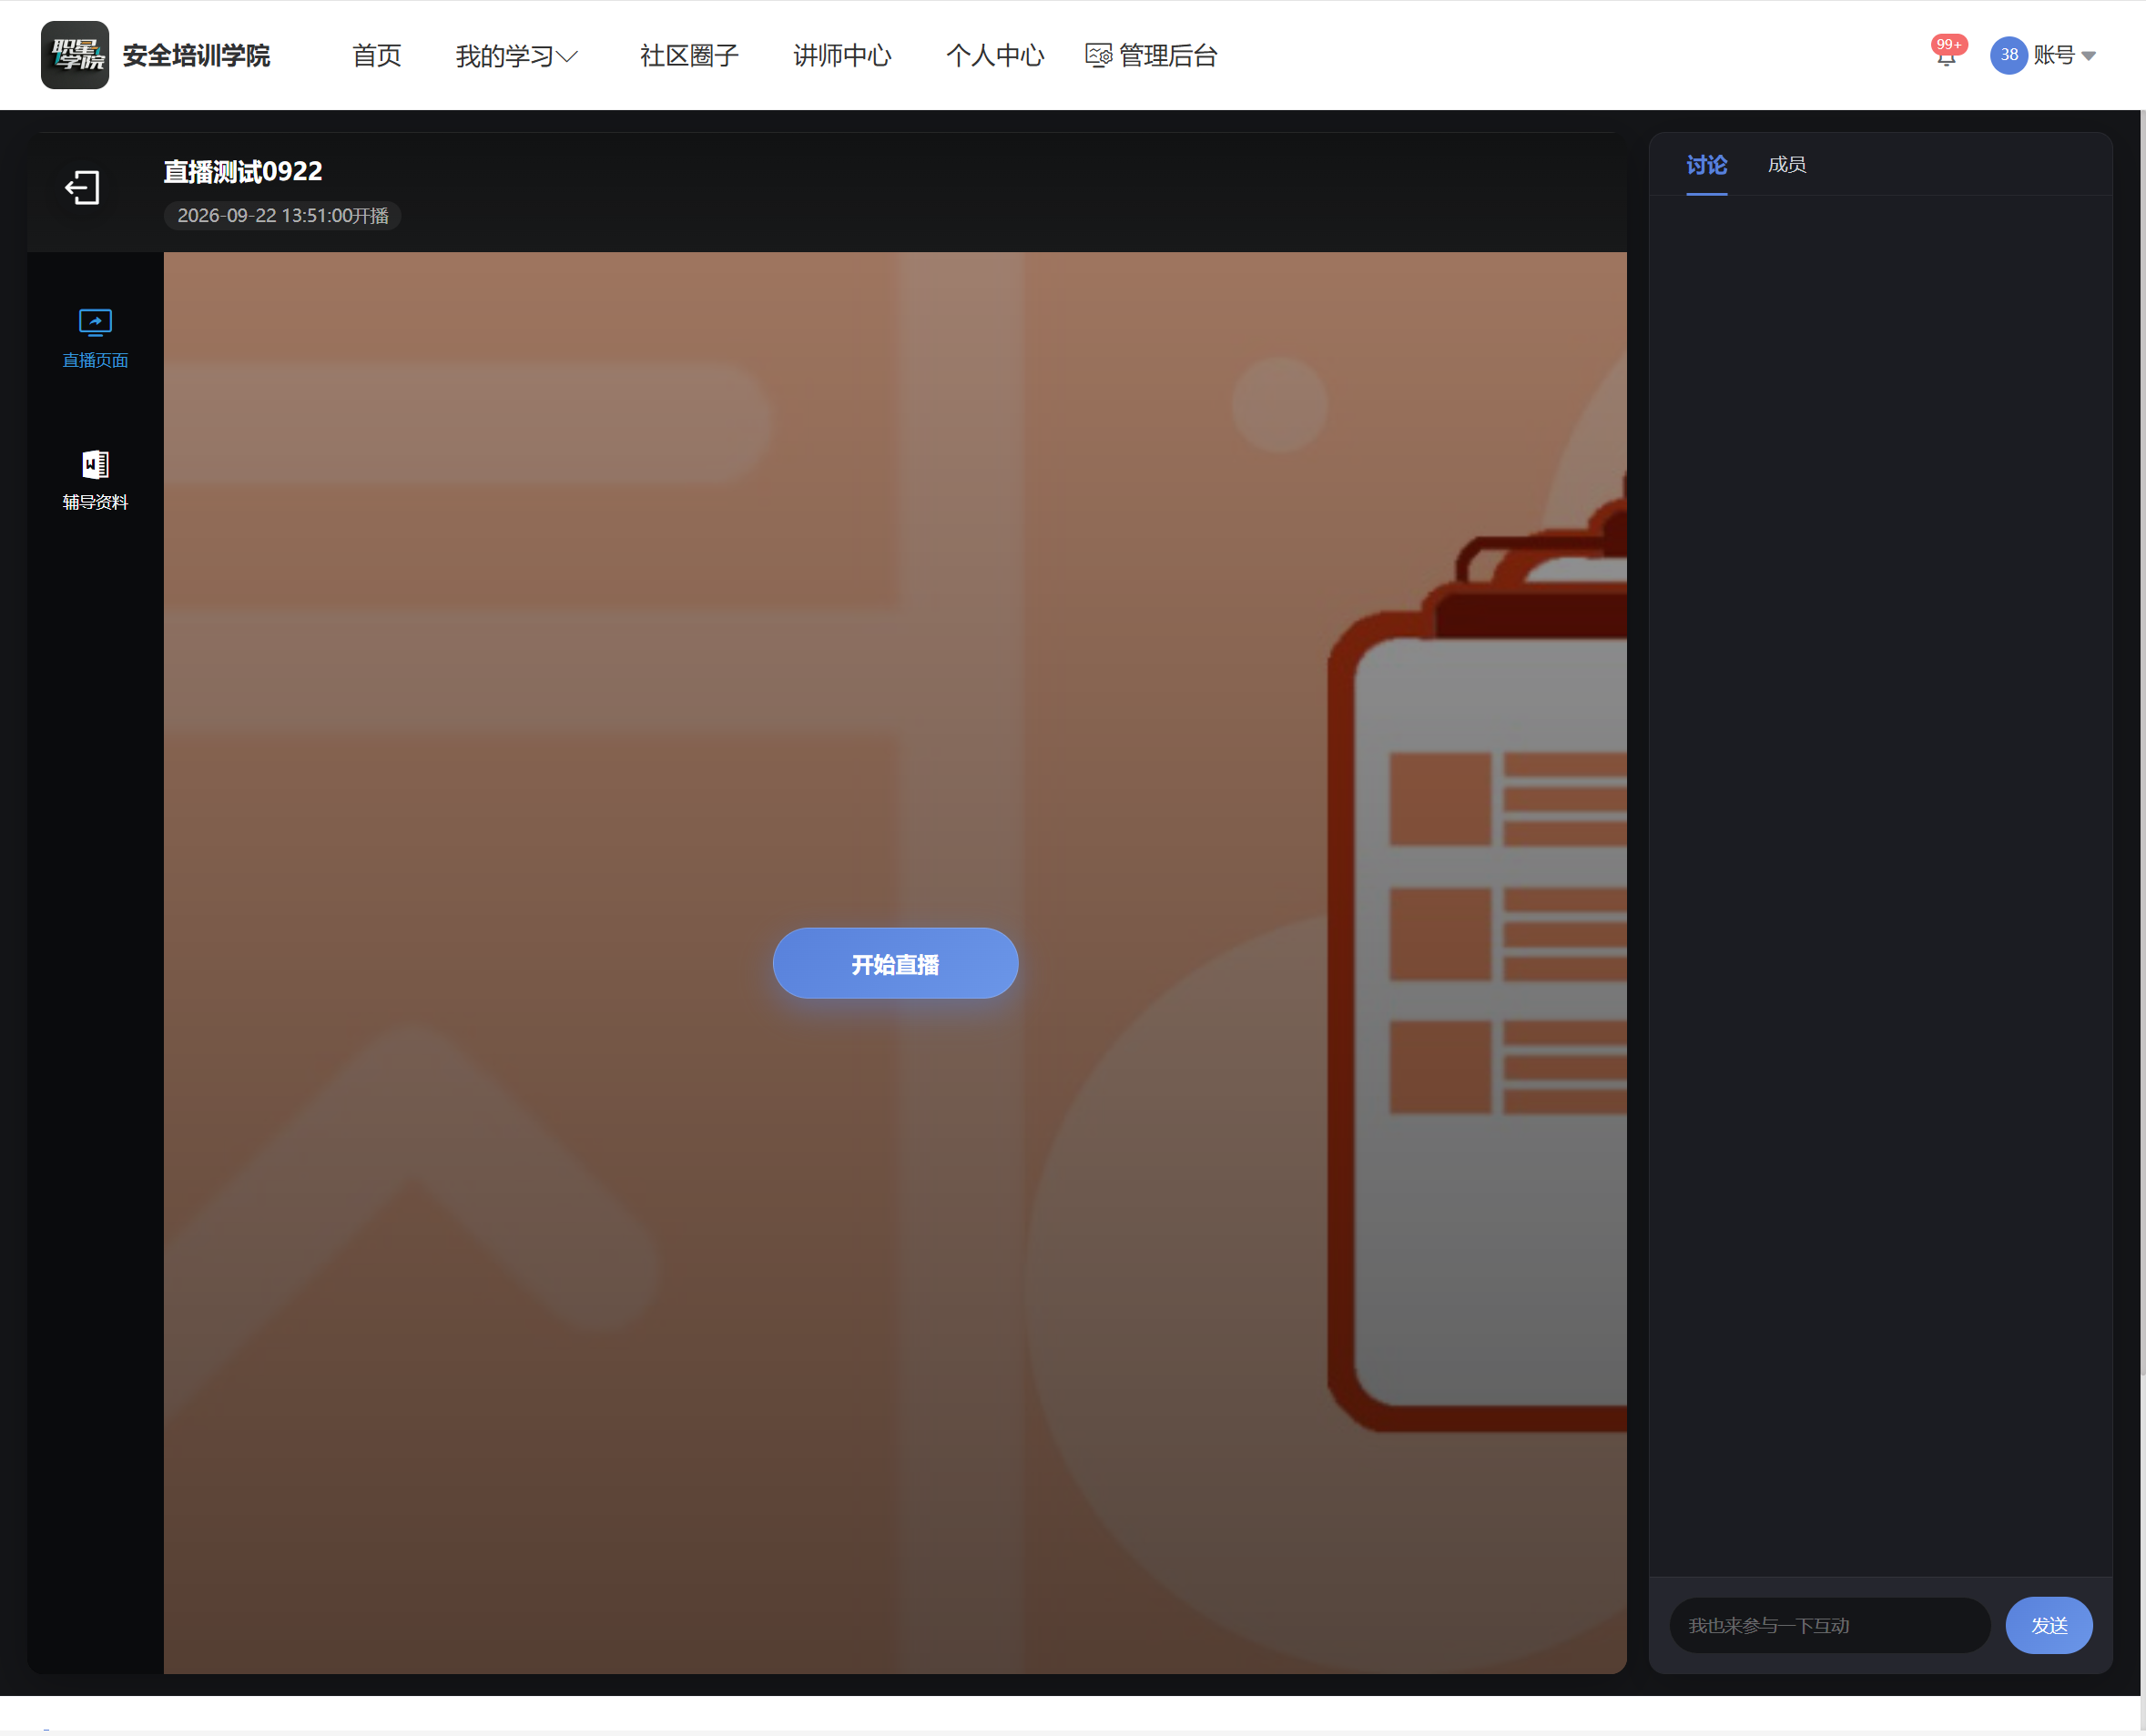Click the 职星学院 logo icon
The width and height of the screenshot is (2146, 1736).
75,55
